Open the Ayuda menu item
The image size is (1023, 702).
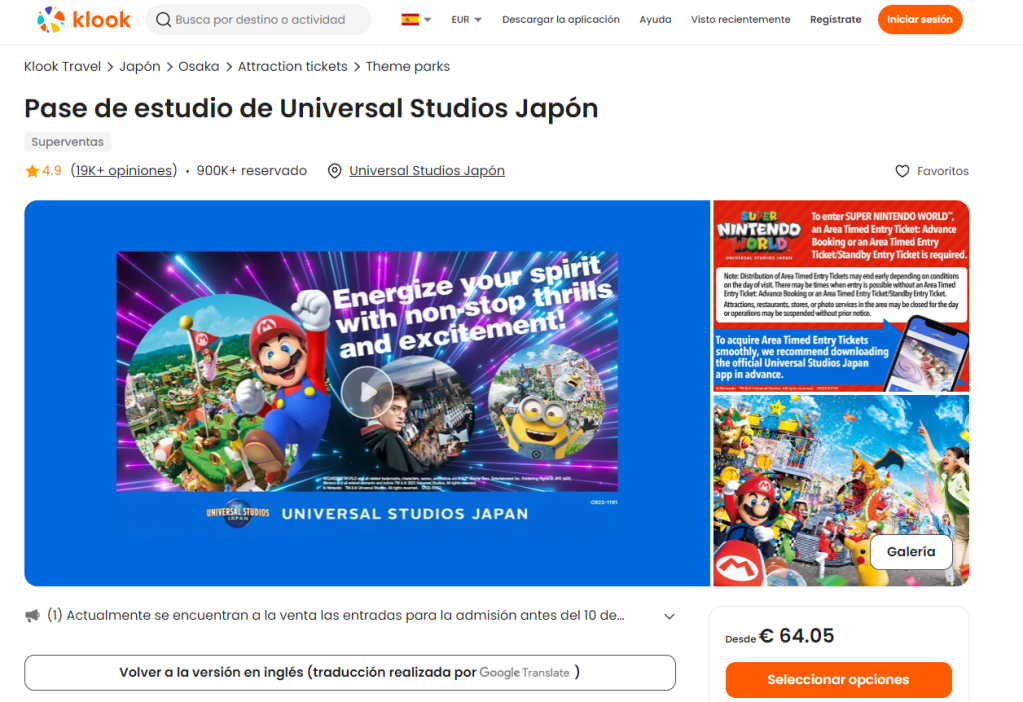click(x=655, y=20)
